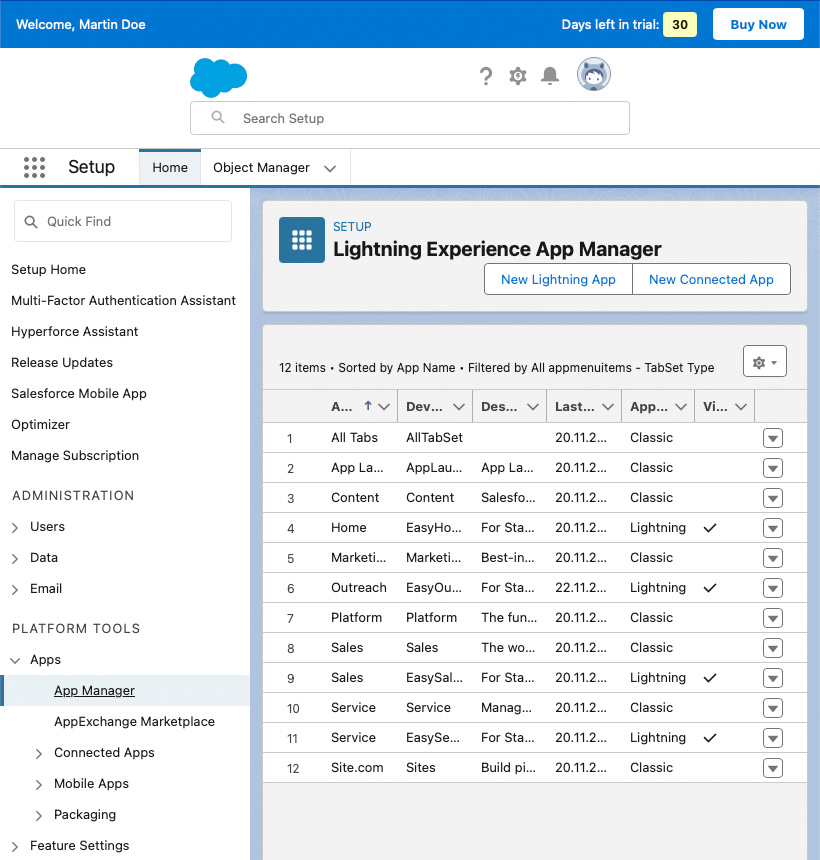Open row actions menu for Home

coord(772,528)
